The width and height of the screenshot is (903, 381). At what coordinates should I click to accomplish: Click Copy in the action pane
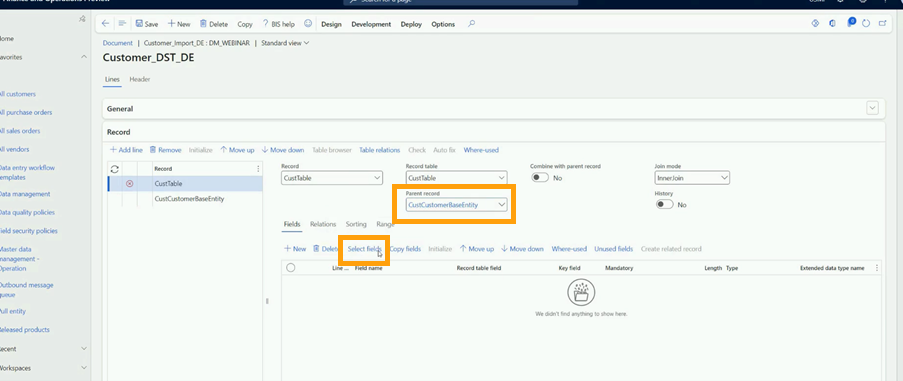tap(245, 24)
